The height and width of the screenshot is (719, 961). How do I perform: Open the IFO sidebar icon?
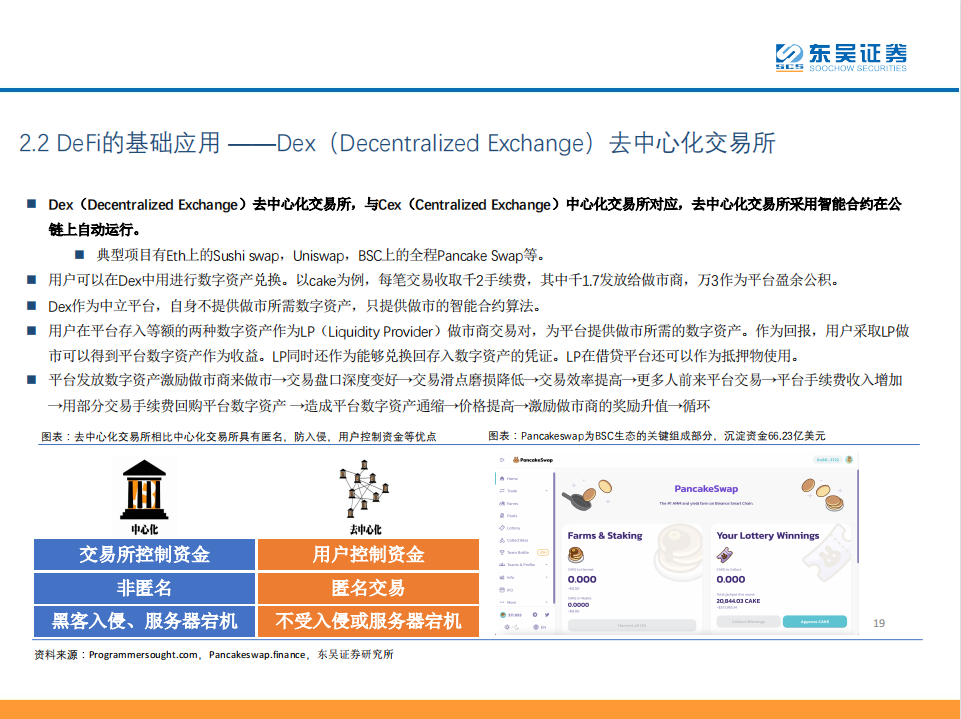pyautogui.click(x=503, y=588)
